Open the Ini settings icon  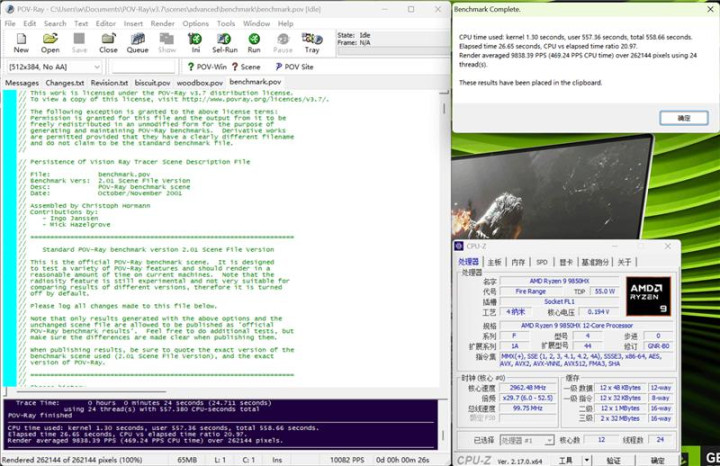coord(196,42)
